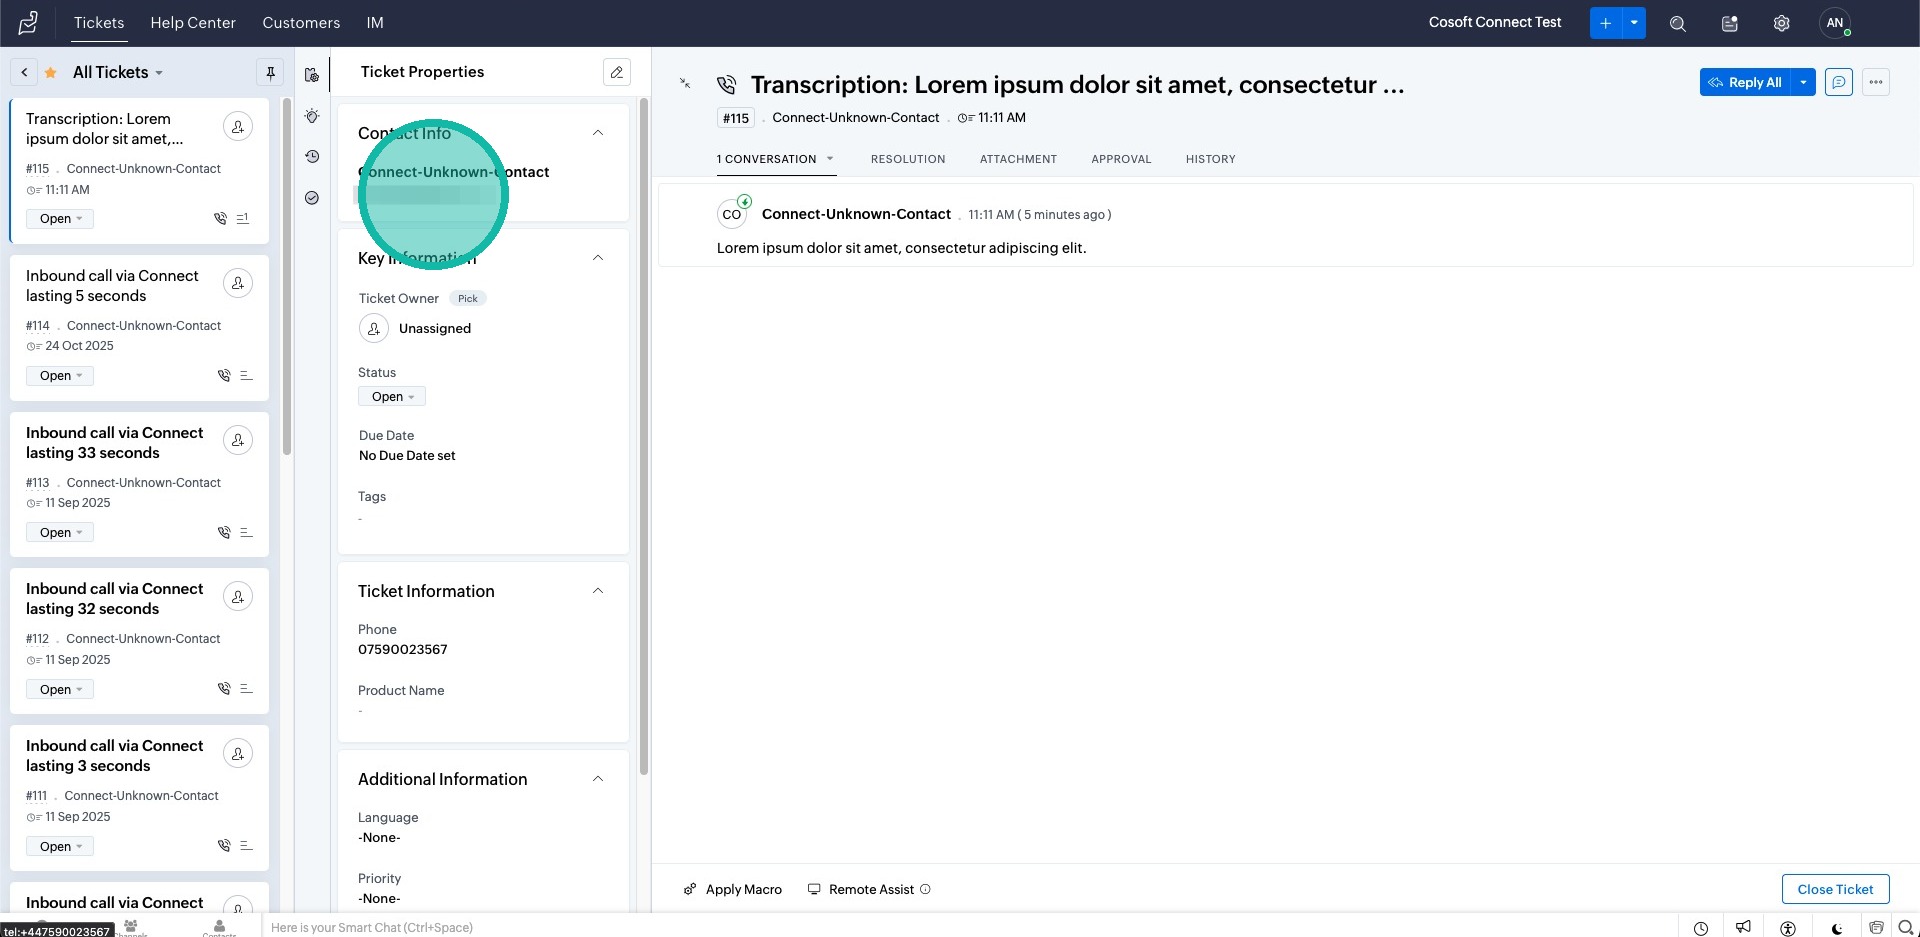Assign ticket #115 using the agent icon

pos(238,127)
